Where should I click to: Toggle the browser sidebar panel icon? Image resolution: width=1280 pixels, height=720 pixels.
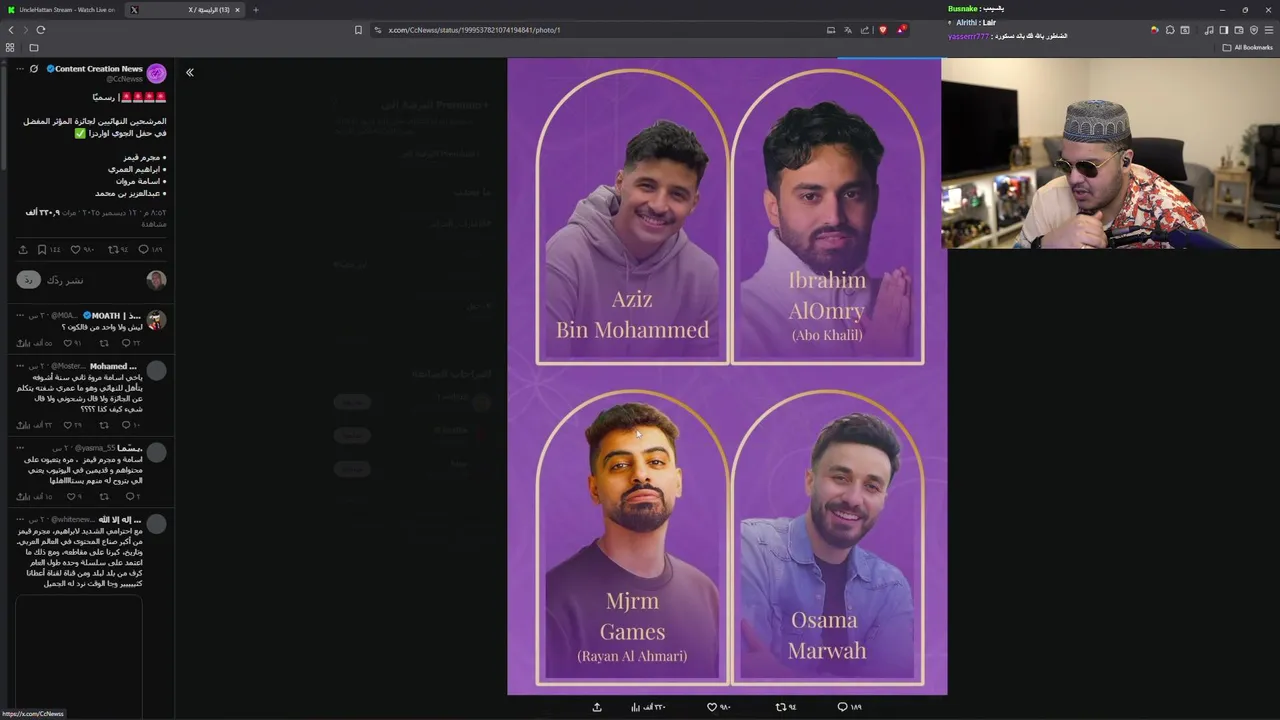coord(1224,30)
